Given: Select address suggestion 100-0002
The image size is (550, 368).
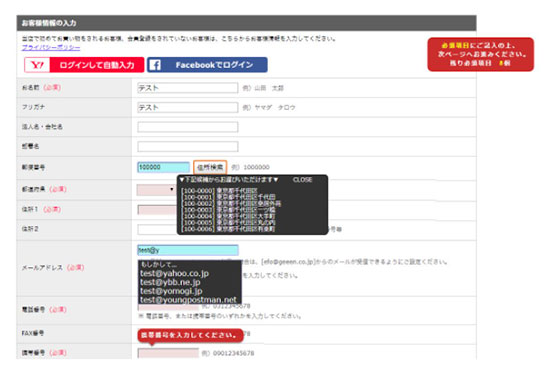Looking at the screenshot, I should 231,203.
